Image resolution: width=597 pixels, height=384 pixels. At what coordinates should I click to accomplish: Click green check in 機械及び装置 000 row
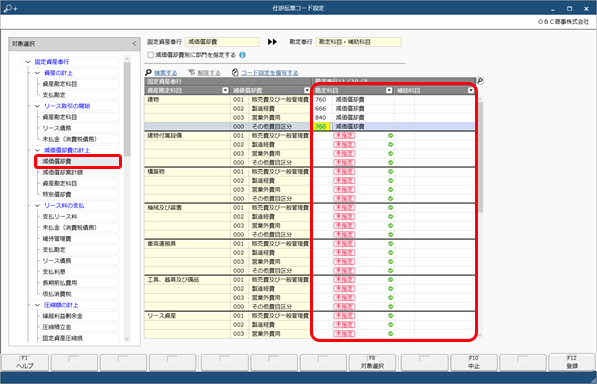tap(390, 235)
